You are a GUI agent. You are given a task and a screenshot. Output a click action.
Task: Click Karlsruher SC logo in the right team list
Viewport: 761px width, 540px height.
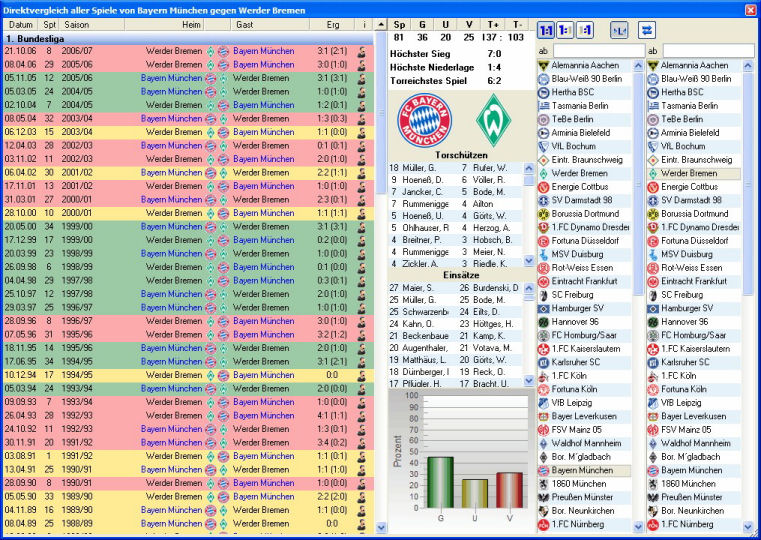point(653,362)
